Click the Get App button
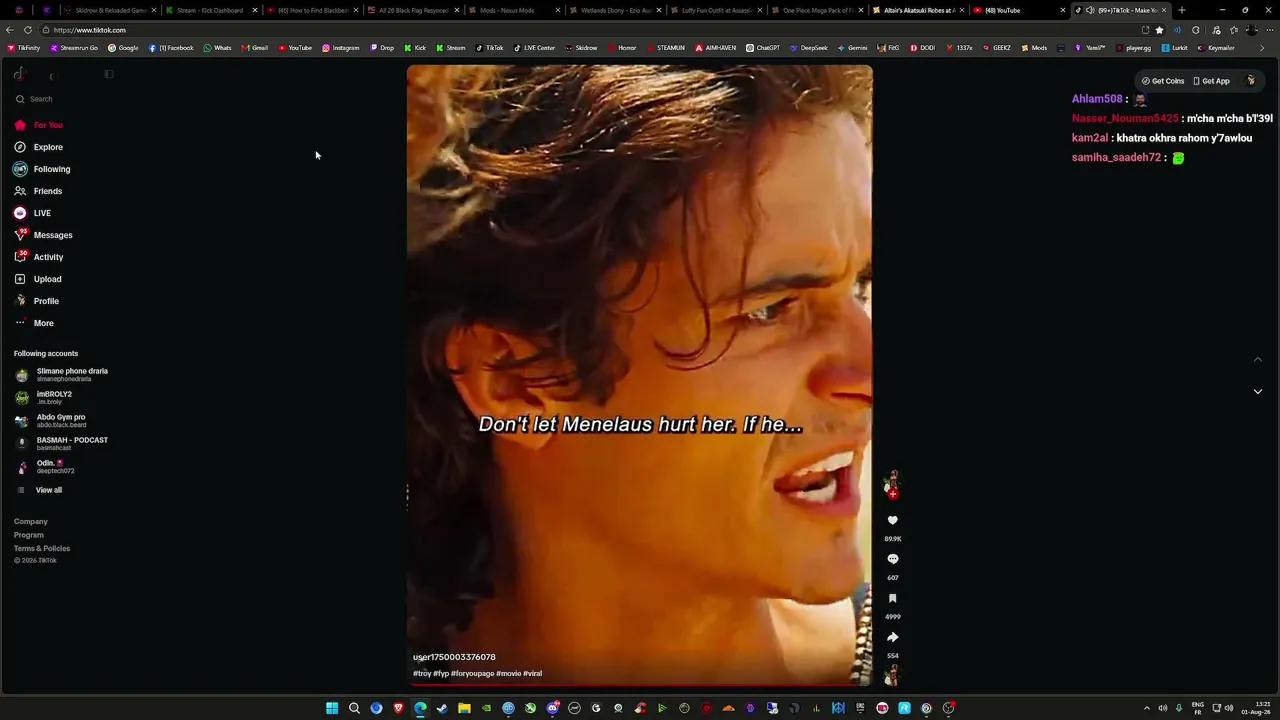This screenshot has height=720, width=1280. tap(1212, 81)
